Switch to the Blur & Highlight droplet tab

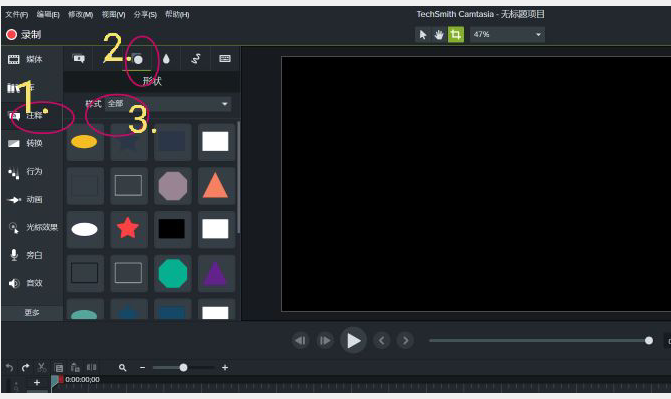pyautogui.click(x=166, y=59)
